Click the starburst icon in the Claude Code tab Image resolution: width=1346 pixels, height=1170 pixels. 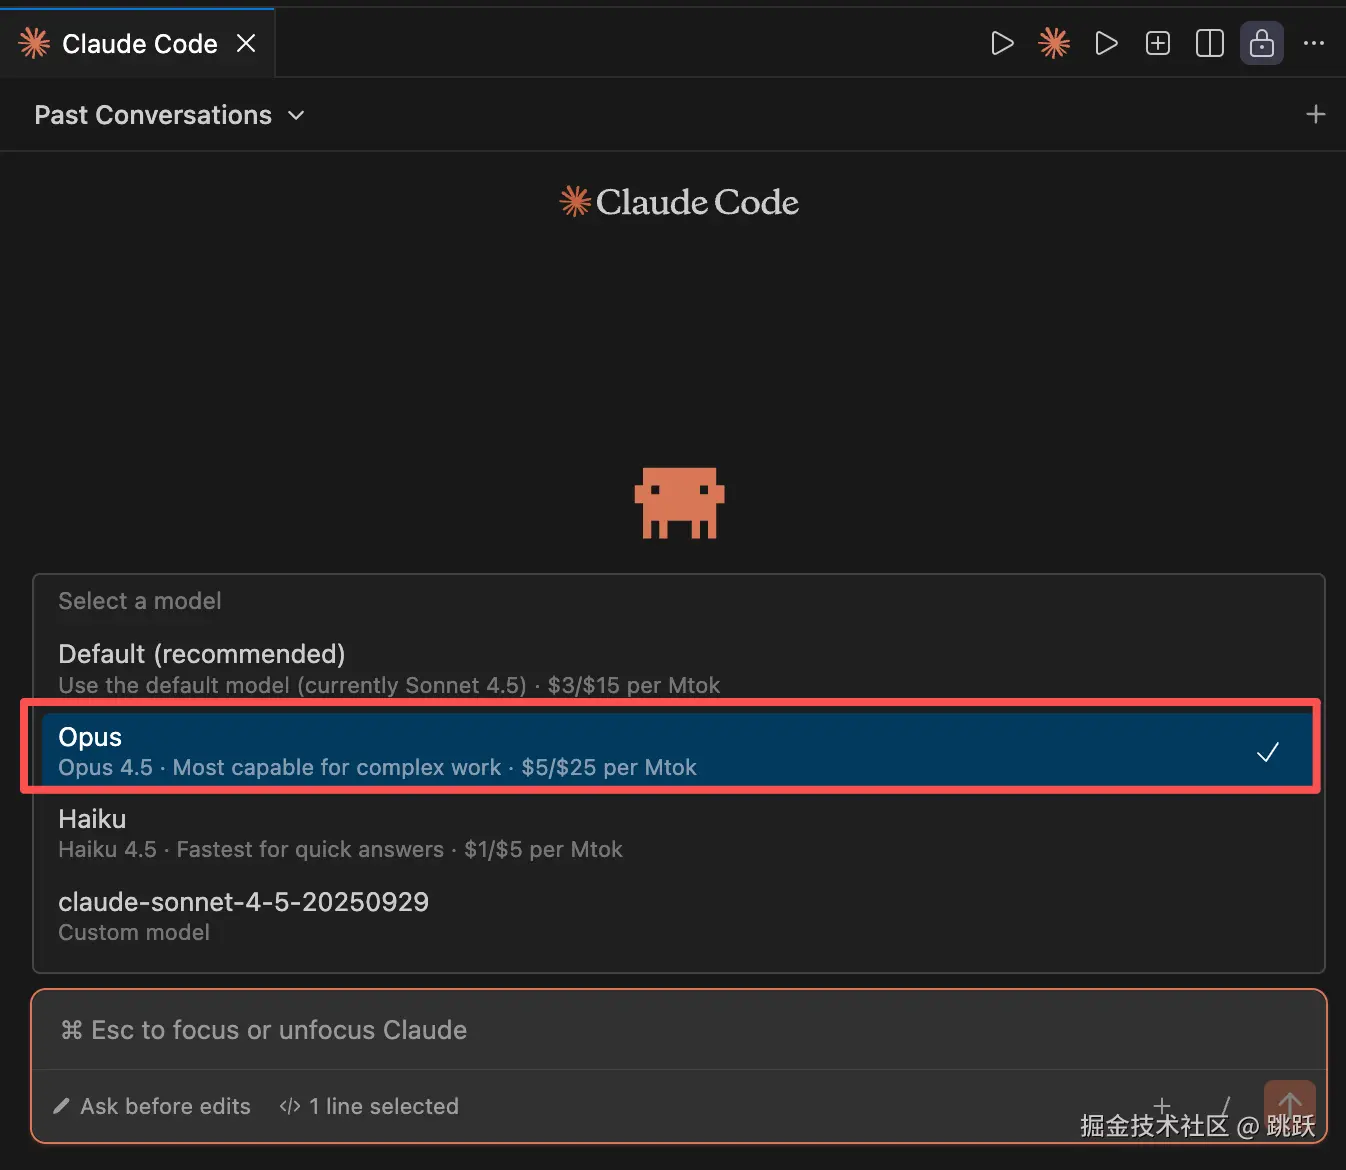[34, 43]
